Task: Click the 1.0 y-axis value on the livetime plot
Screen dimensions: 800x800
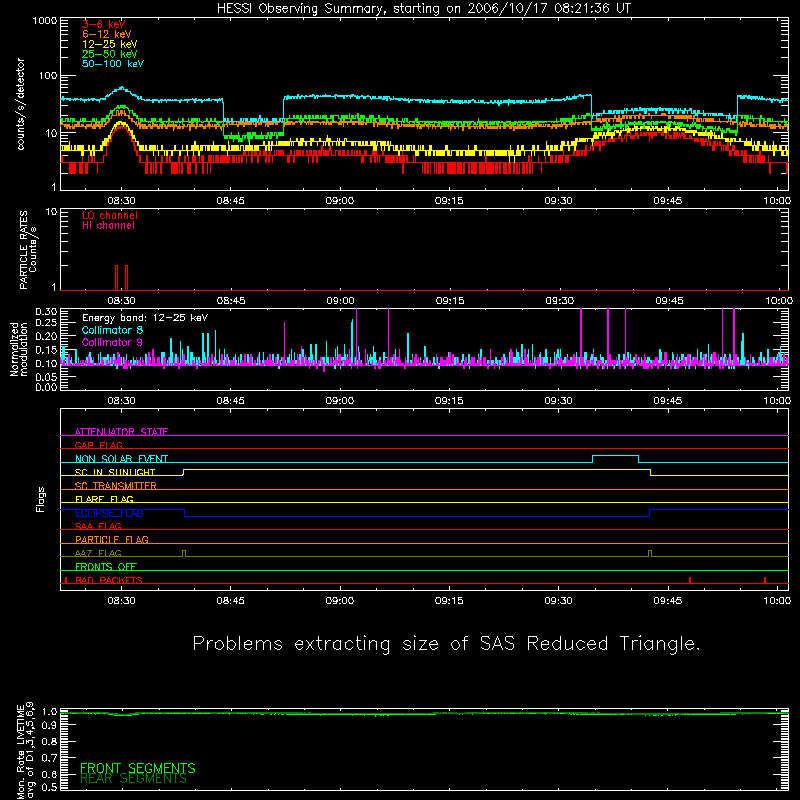Action: 49,711
